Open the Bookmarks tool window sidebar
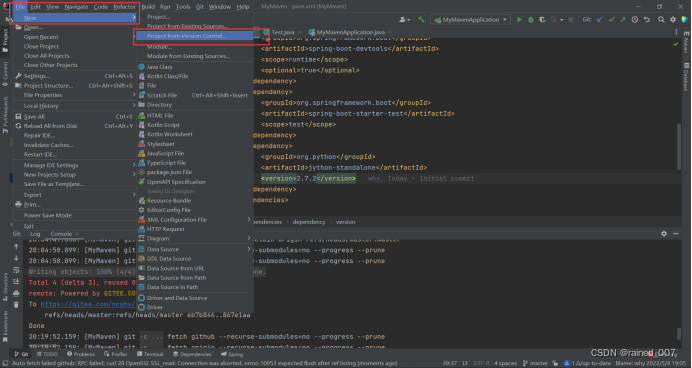This screenshot has height=368, width=692. pos(5,326)
